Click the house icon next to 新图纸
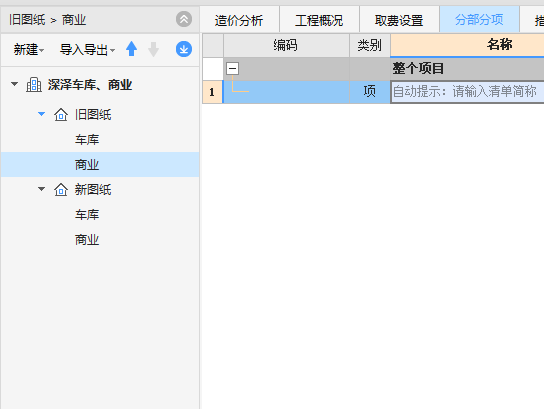The height and width of the screenshot is (409, 544). (x=61, y=190)
